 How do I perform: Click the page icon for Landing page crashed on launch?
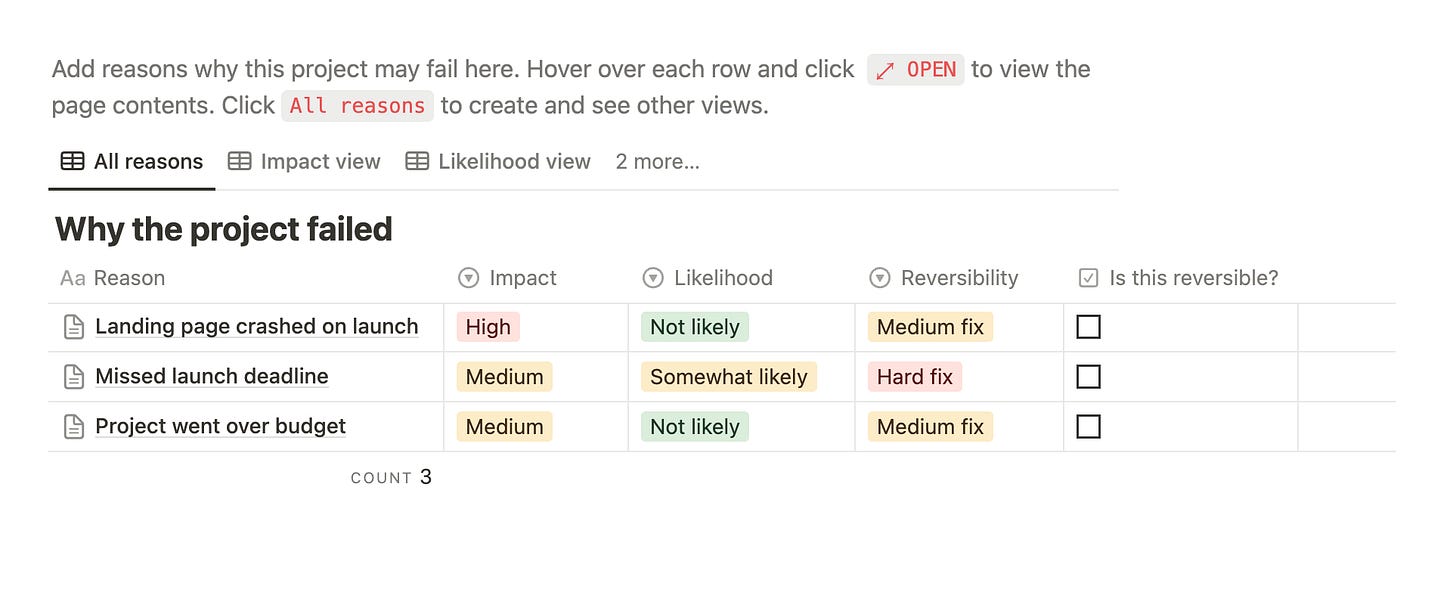pos(72,326)
